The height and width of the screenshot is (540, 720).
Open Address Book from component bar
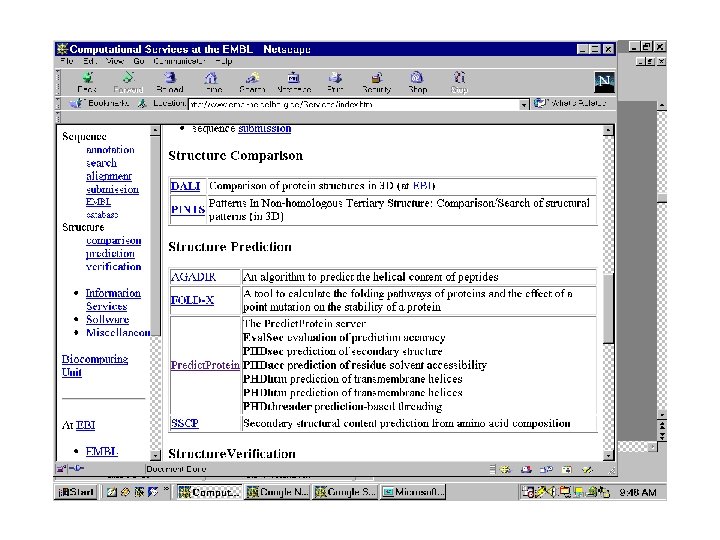(x=567, y=469)
